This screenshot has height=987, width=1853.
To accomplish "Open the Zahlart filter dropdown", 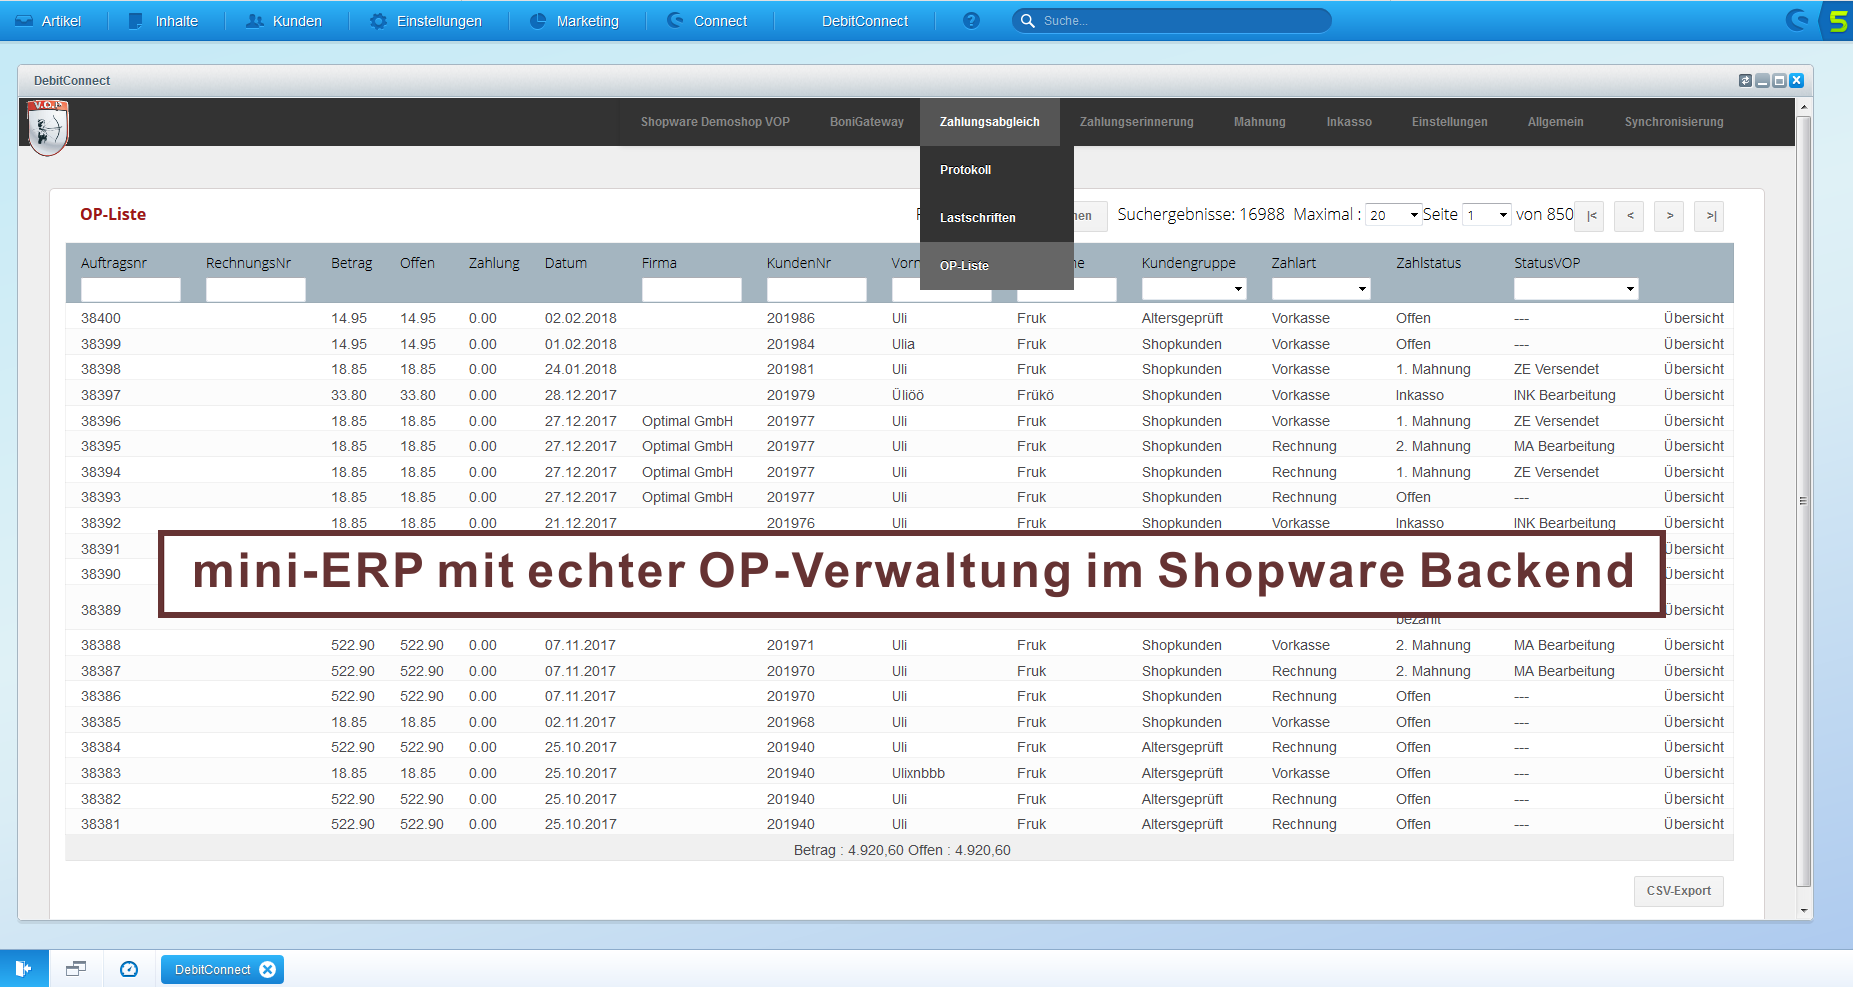I will pos(1321,289).
